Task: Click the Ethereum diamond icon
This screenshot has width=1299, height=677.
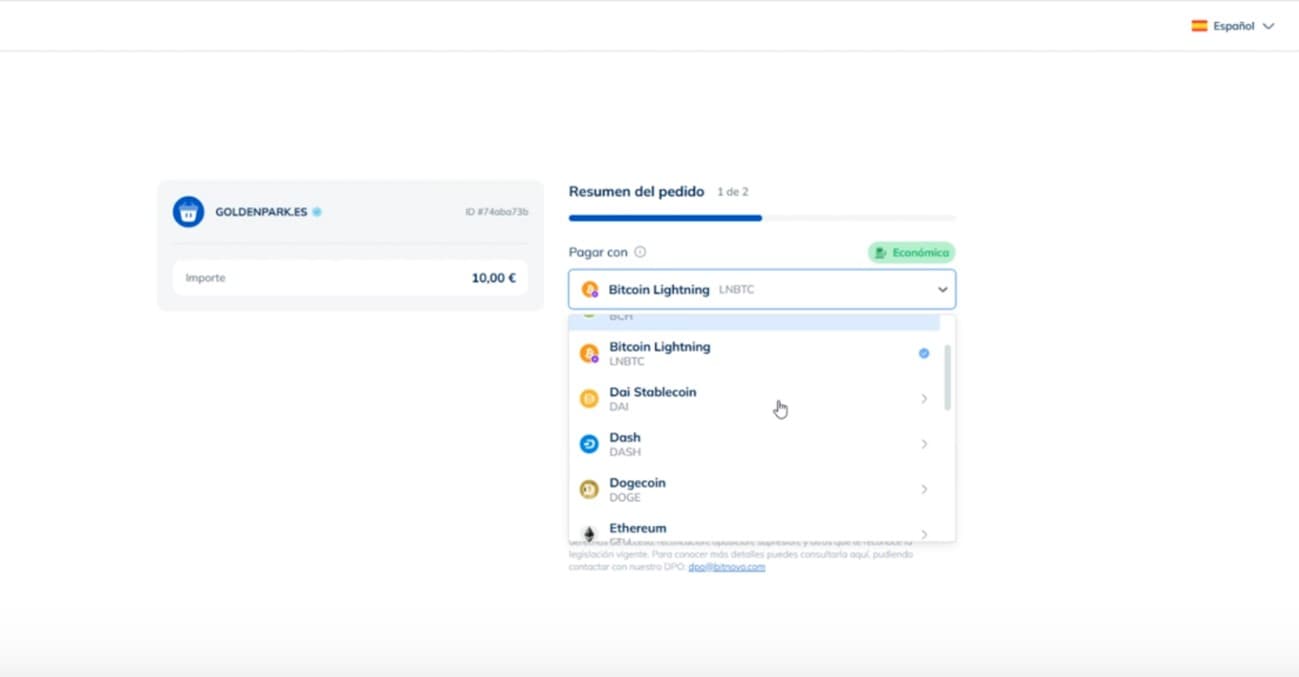Action: point(589,533)
